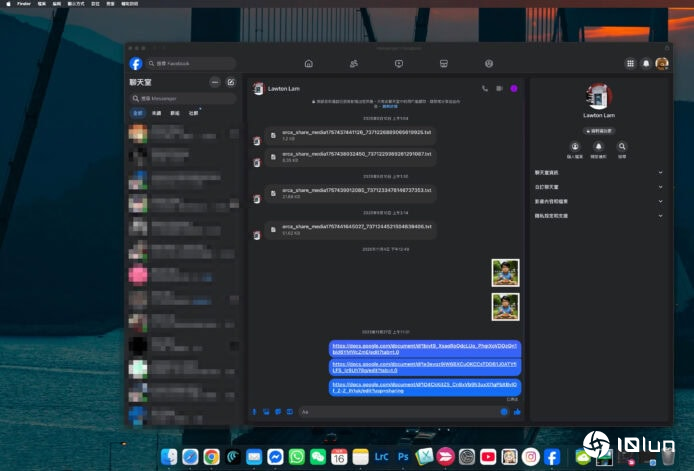This screenshot has height=471, width=694.
Task: Click the compose new message icon
Action: [231, 82]
